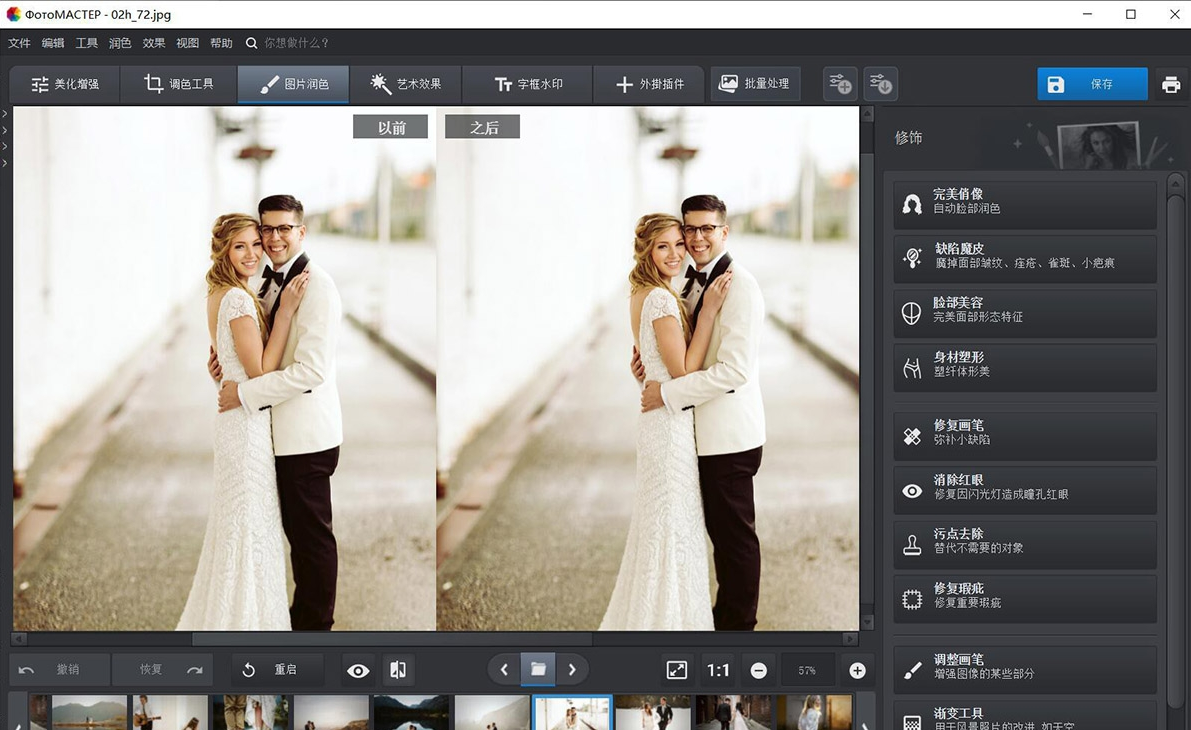Screen dimensions: 1191x730
Task: Open the 效果 menu
Action: 153,43
